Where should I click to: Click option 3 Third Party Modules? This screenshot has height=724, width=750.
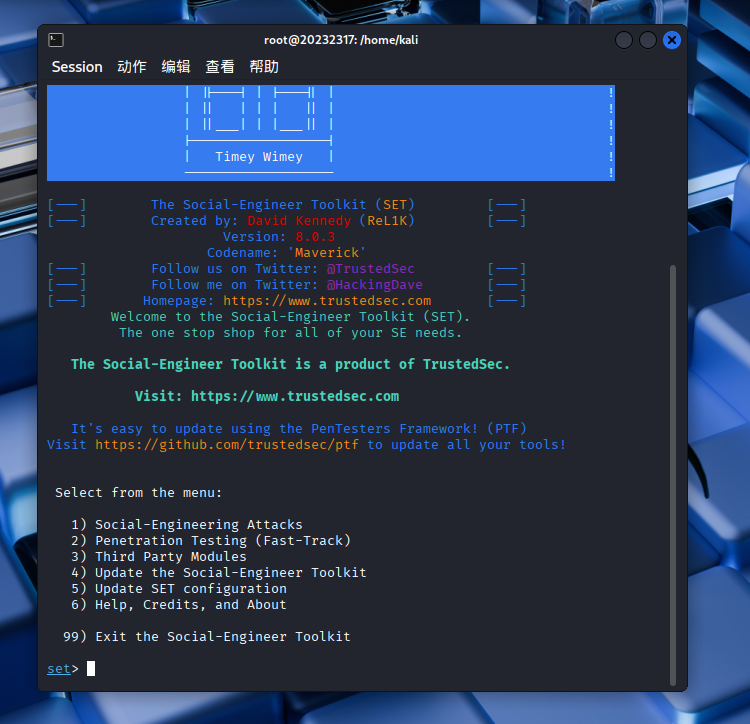click(x=159, y=557)
